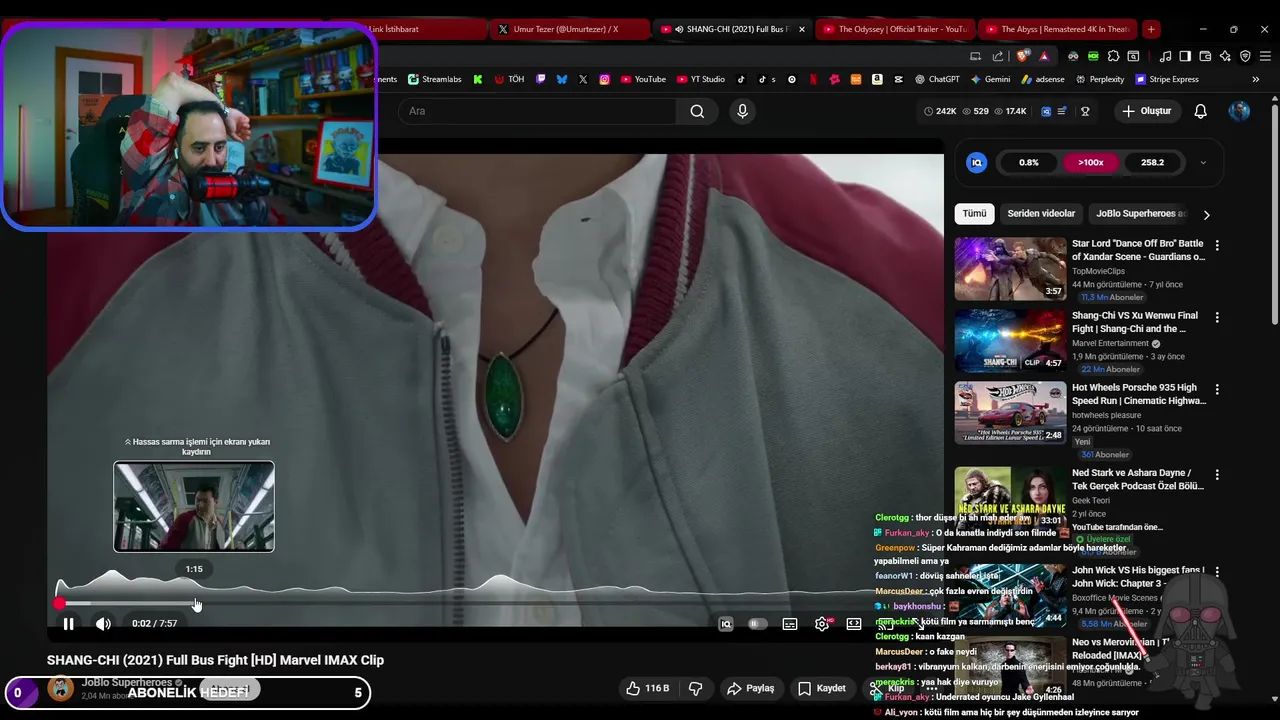Open Star Lord Dance Off video thumbnail
The image size is (1280, 720).
tap(1010, 268)
